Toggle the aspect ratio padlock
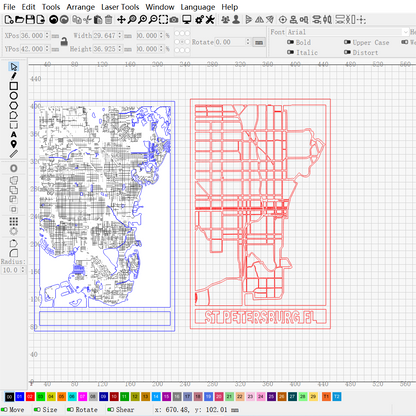 [x=64, y=41]
